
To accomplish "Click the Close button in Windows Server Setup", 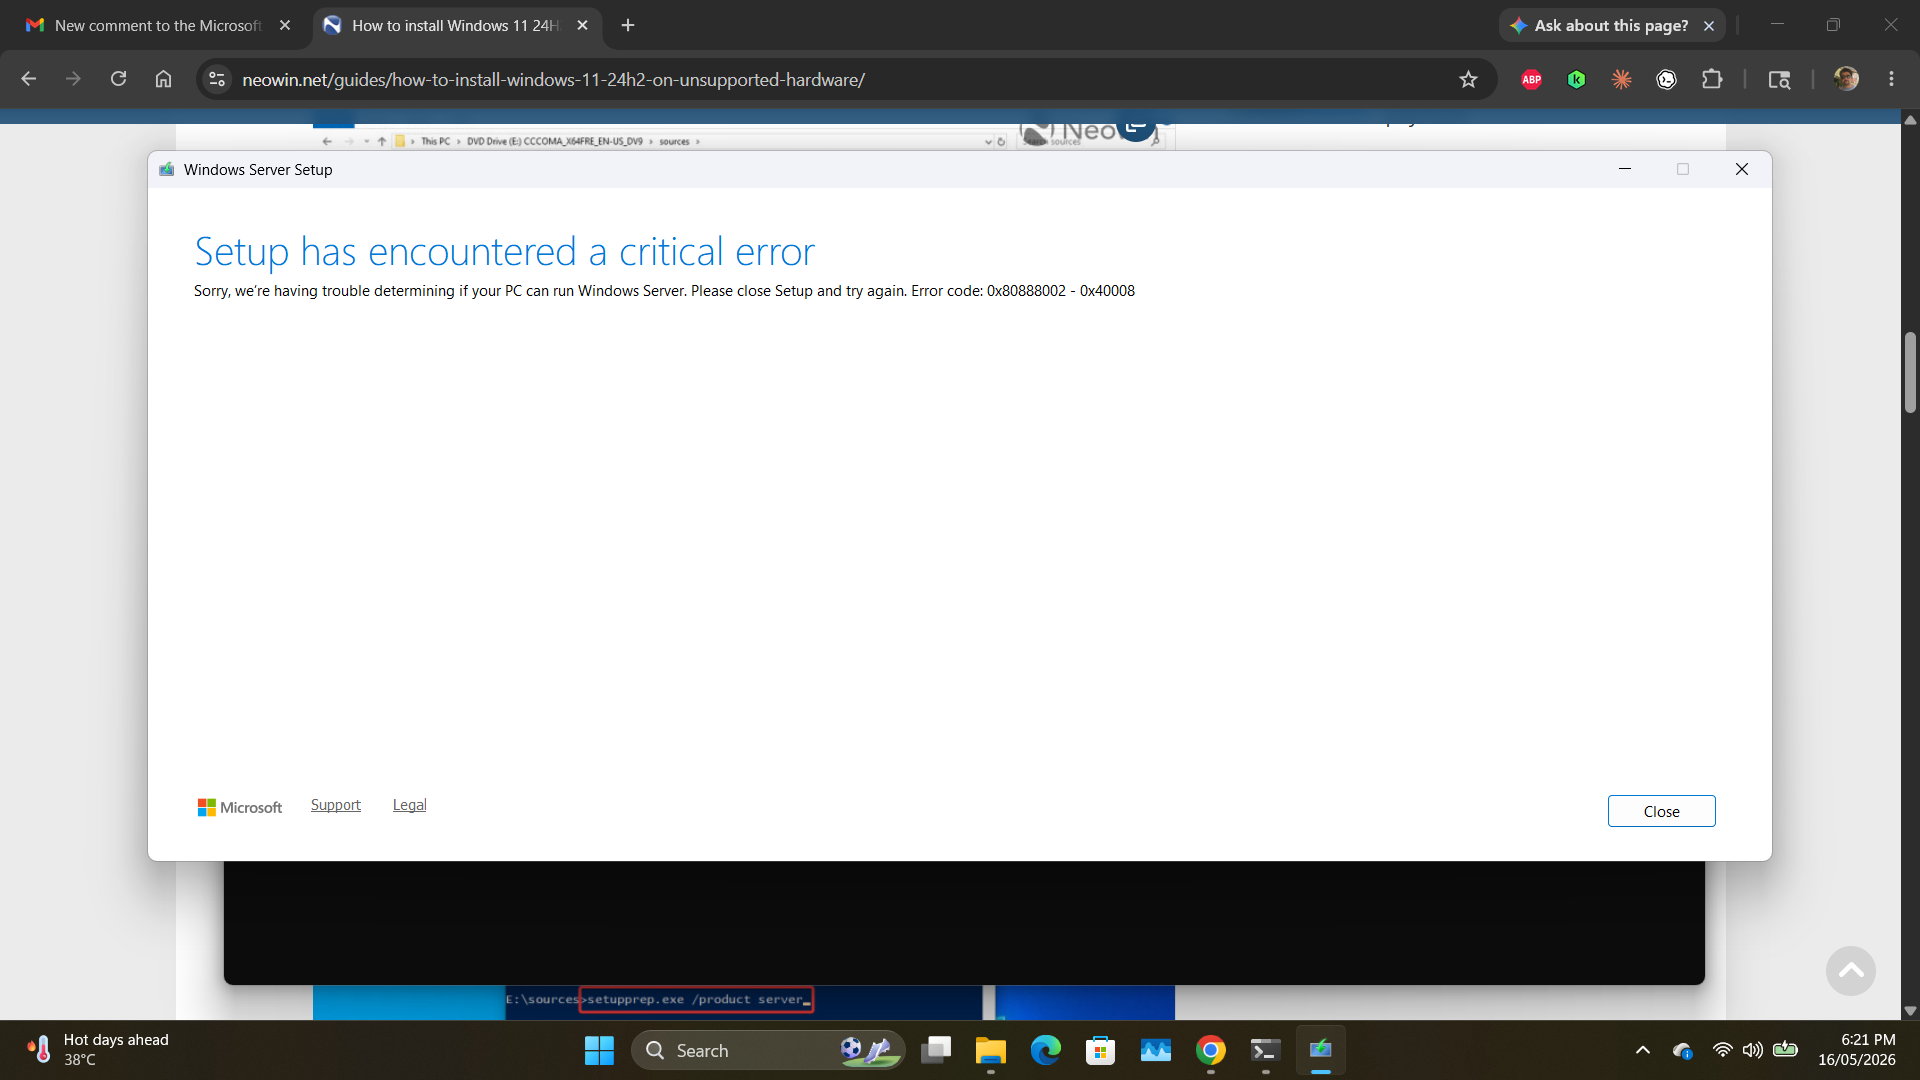I will [1661, 811].
